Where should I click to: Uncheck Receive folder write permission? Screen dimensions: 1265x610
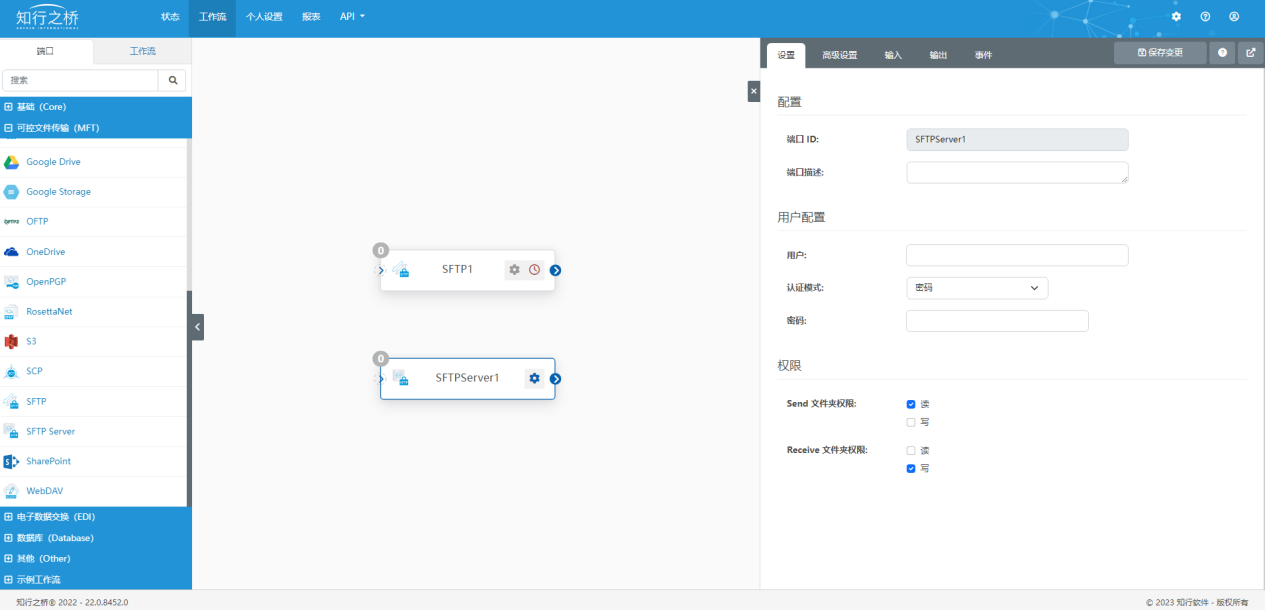coord(911,468)
